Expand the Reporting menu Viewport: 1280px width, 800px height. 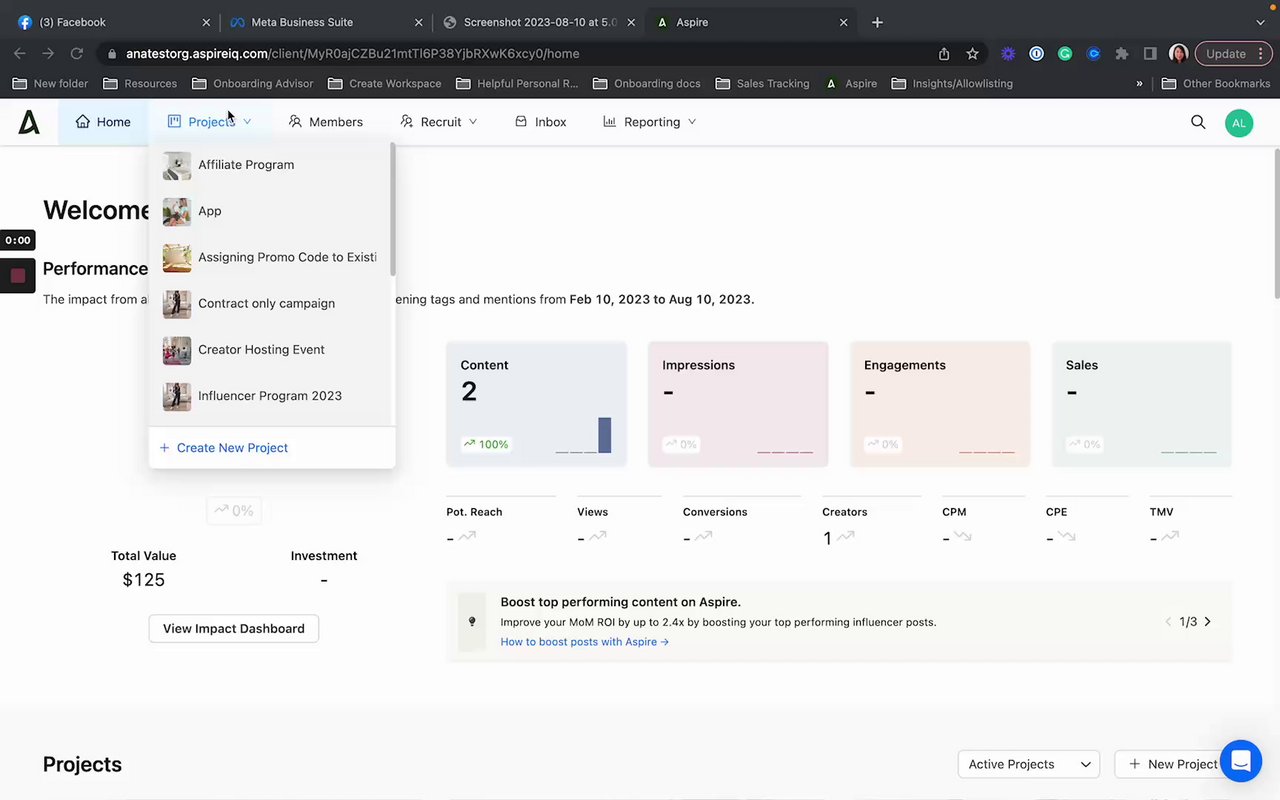[650, 122]
